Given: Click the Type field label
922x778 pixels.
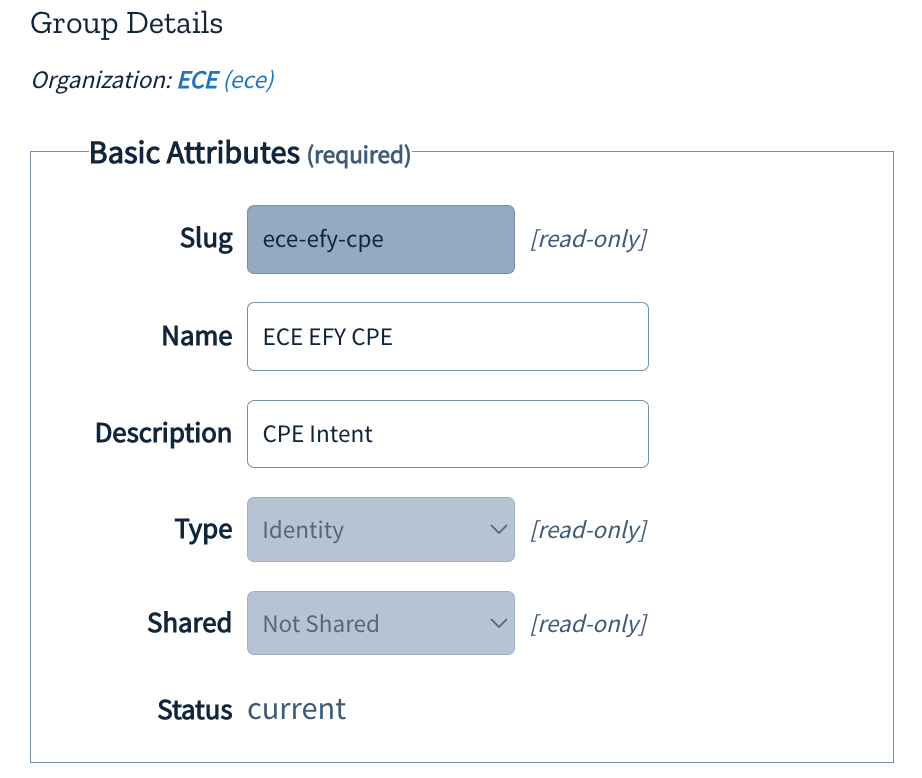Looking at the screenshot, I should (203, 529).
